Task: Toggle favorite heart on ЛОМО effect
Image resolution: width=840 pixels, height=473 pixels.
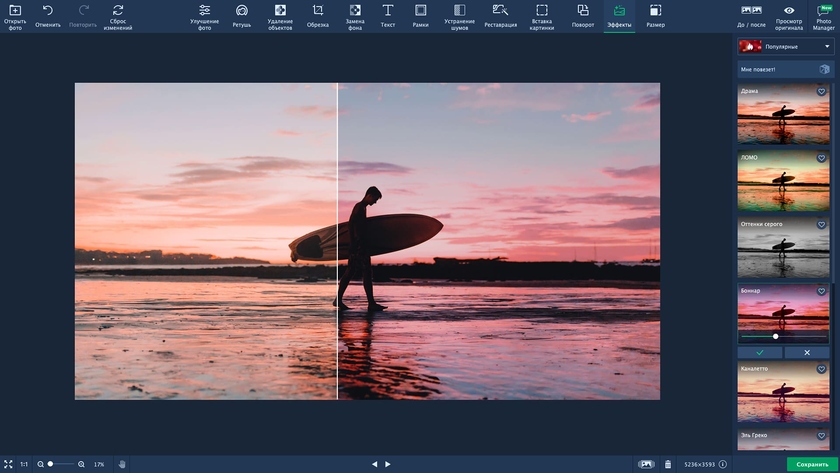Action: click(x=821, y=158)
